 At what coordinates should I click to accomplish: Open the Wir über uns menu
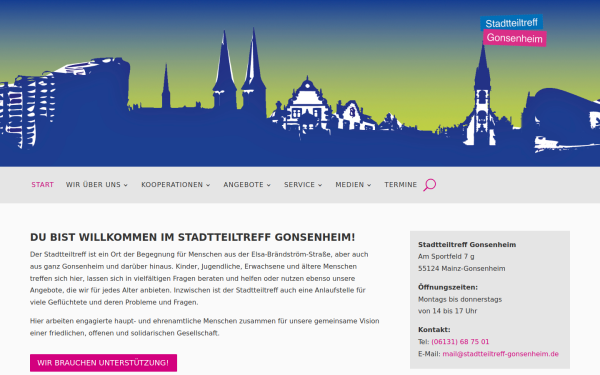tap(93, 185)
